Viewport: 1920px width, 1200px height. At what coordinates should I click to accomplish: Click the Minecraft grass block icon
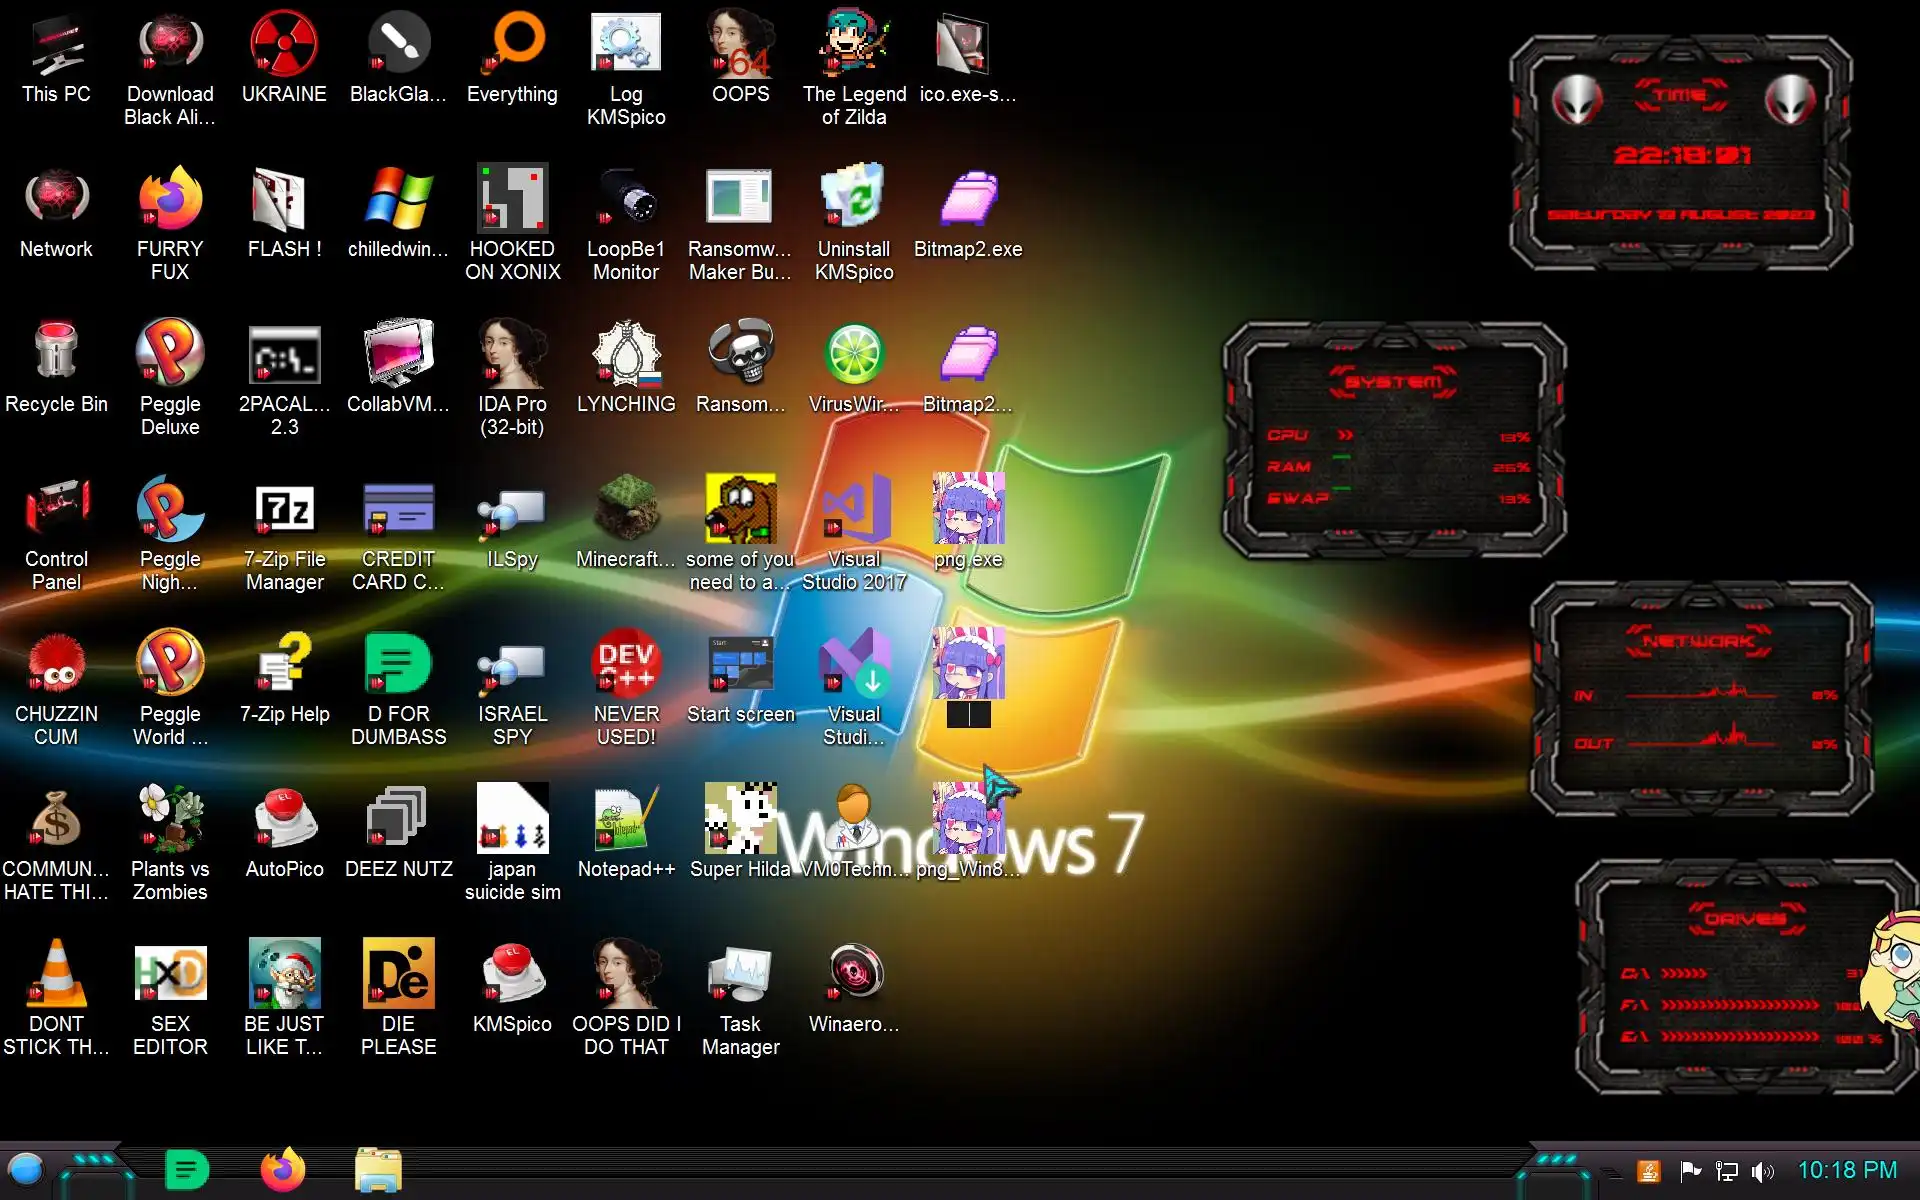tap(626, 508)
